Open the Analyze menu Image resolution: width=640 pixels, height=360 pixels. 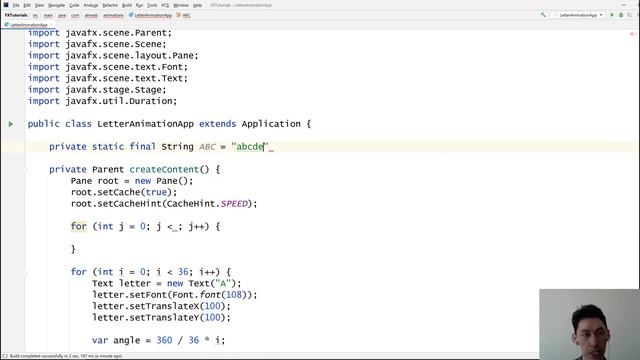point(91,5)
